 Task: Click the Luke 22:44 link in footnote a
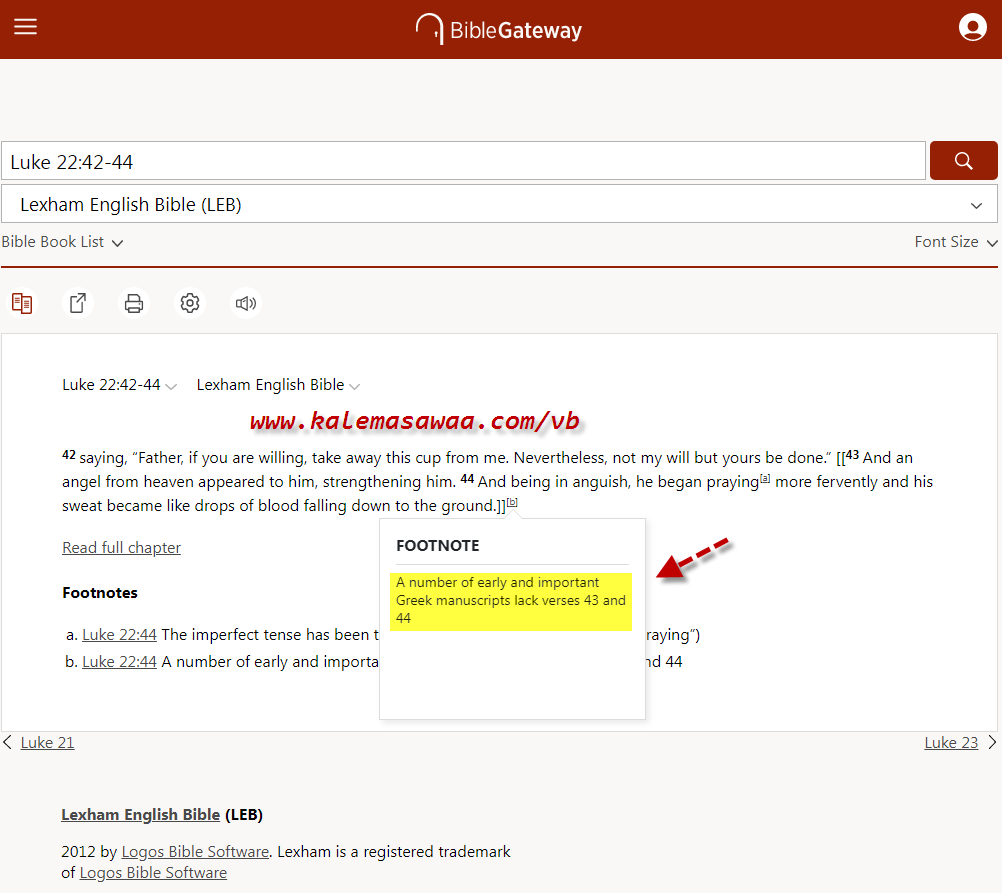pos(119,634)
